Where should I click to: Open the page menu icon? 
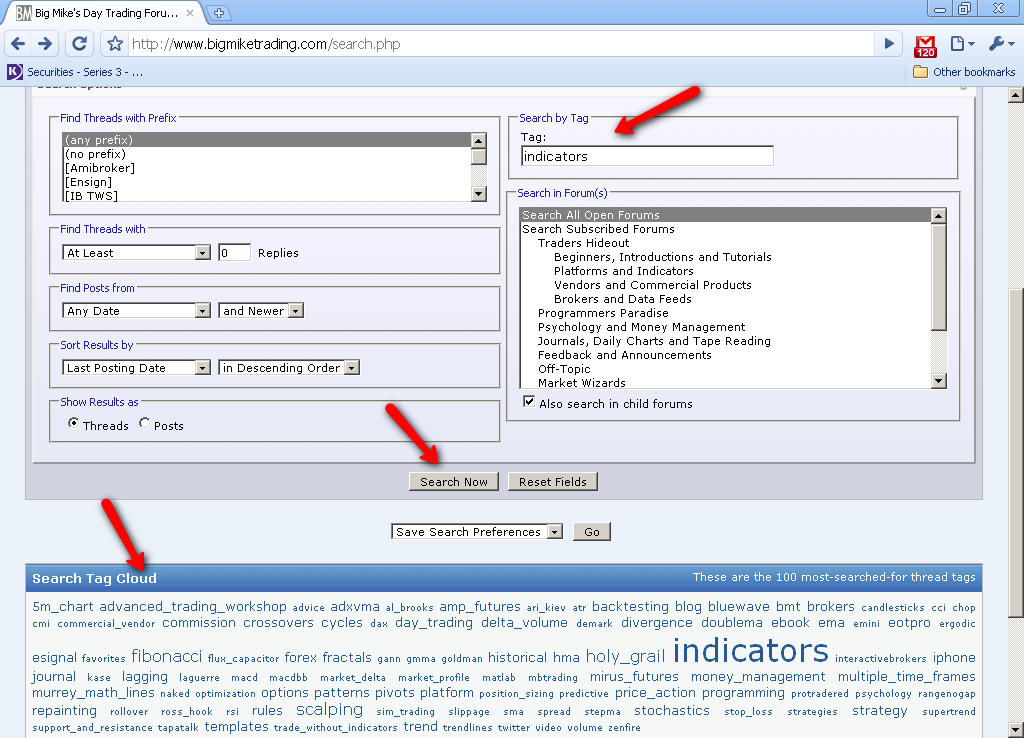click(962, 44)
